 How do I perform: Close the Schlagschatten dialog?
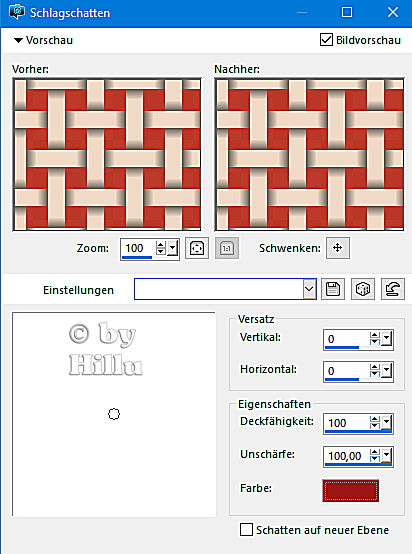point(393,12)
